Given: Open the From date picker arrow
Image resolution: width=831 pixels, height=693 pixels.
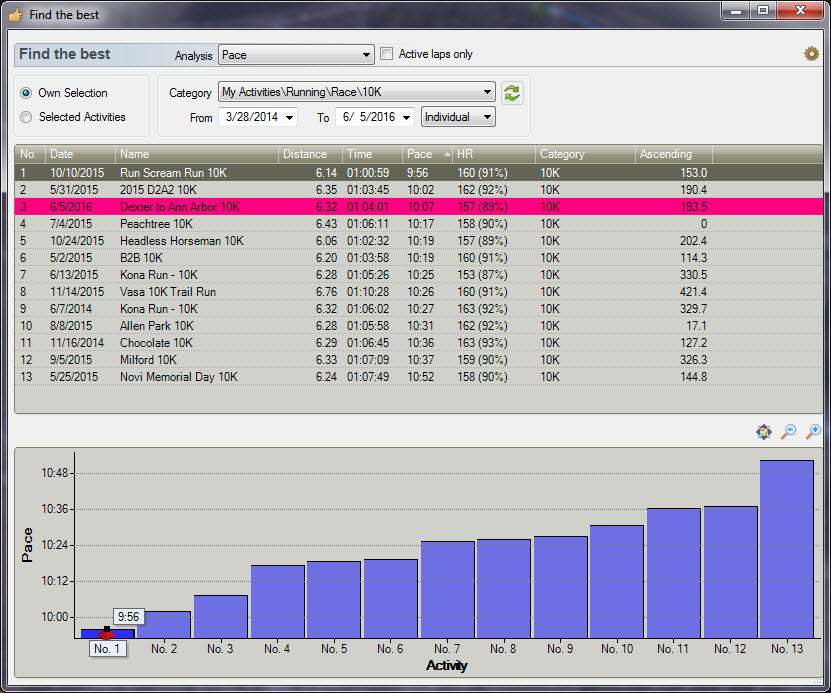Looking at the screenshot, I should click(290, 117).
